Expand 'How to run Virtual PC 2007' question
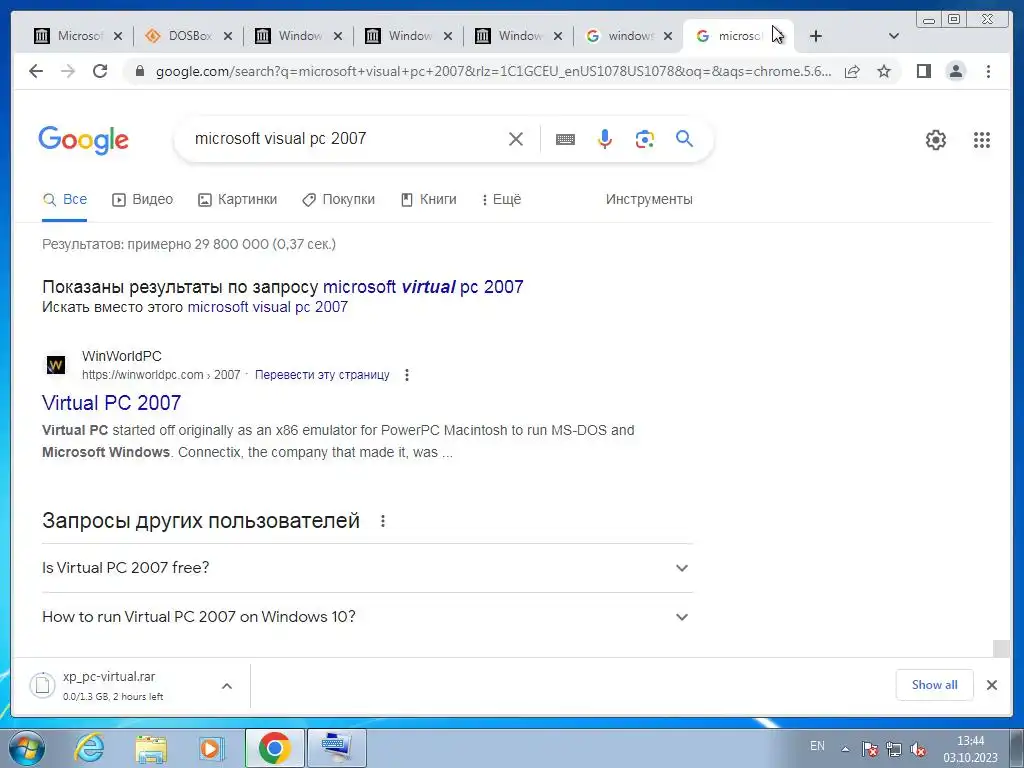This screenshot has height=768, width=1024. coord(367,617)
